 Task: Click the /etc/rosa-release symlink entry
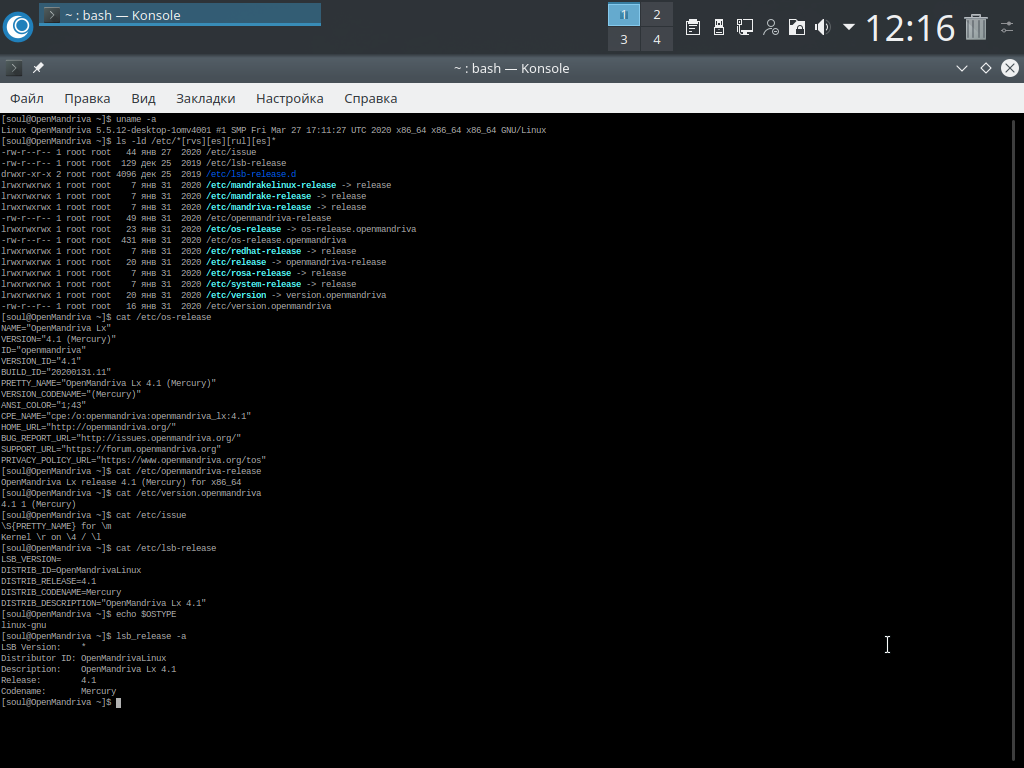click(248, 274)
